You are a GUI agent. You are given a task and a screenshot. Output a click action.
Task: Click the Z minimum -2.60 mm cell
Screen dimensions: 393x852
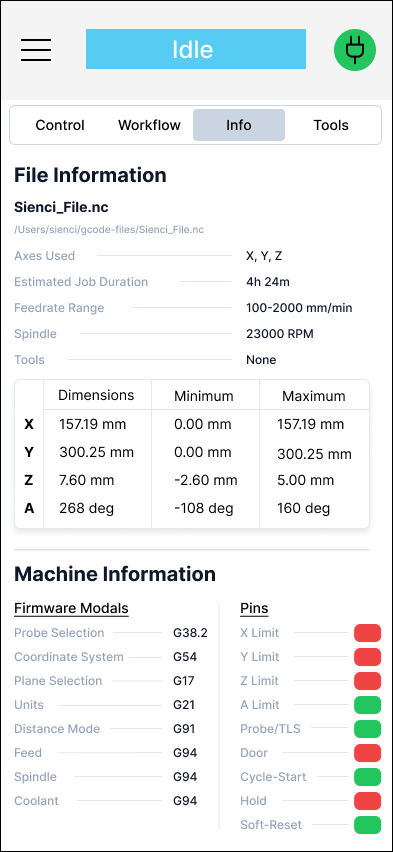point(206,480)
